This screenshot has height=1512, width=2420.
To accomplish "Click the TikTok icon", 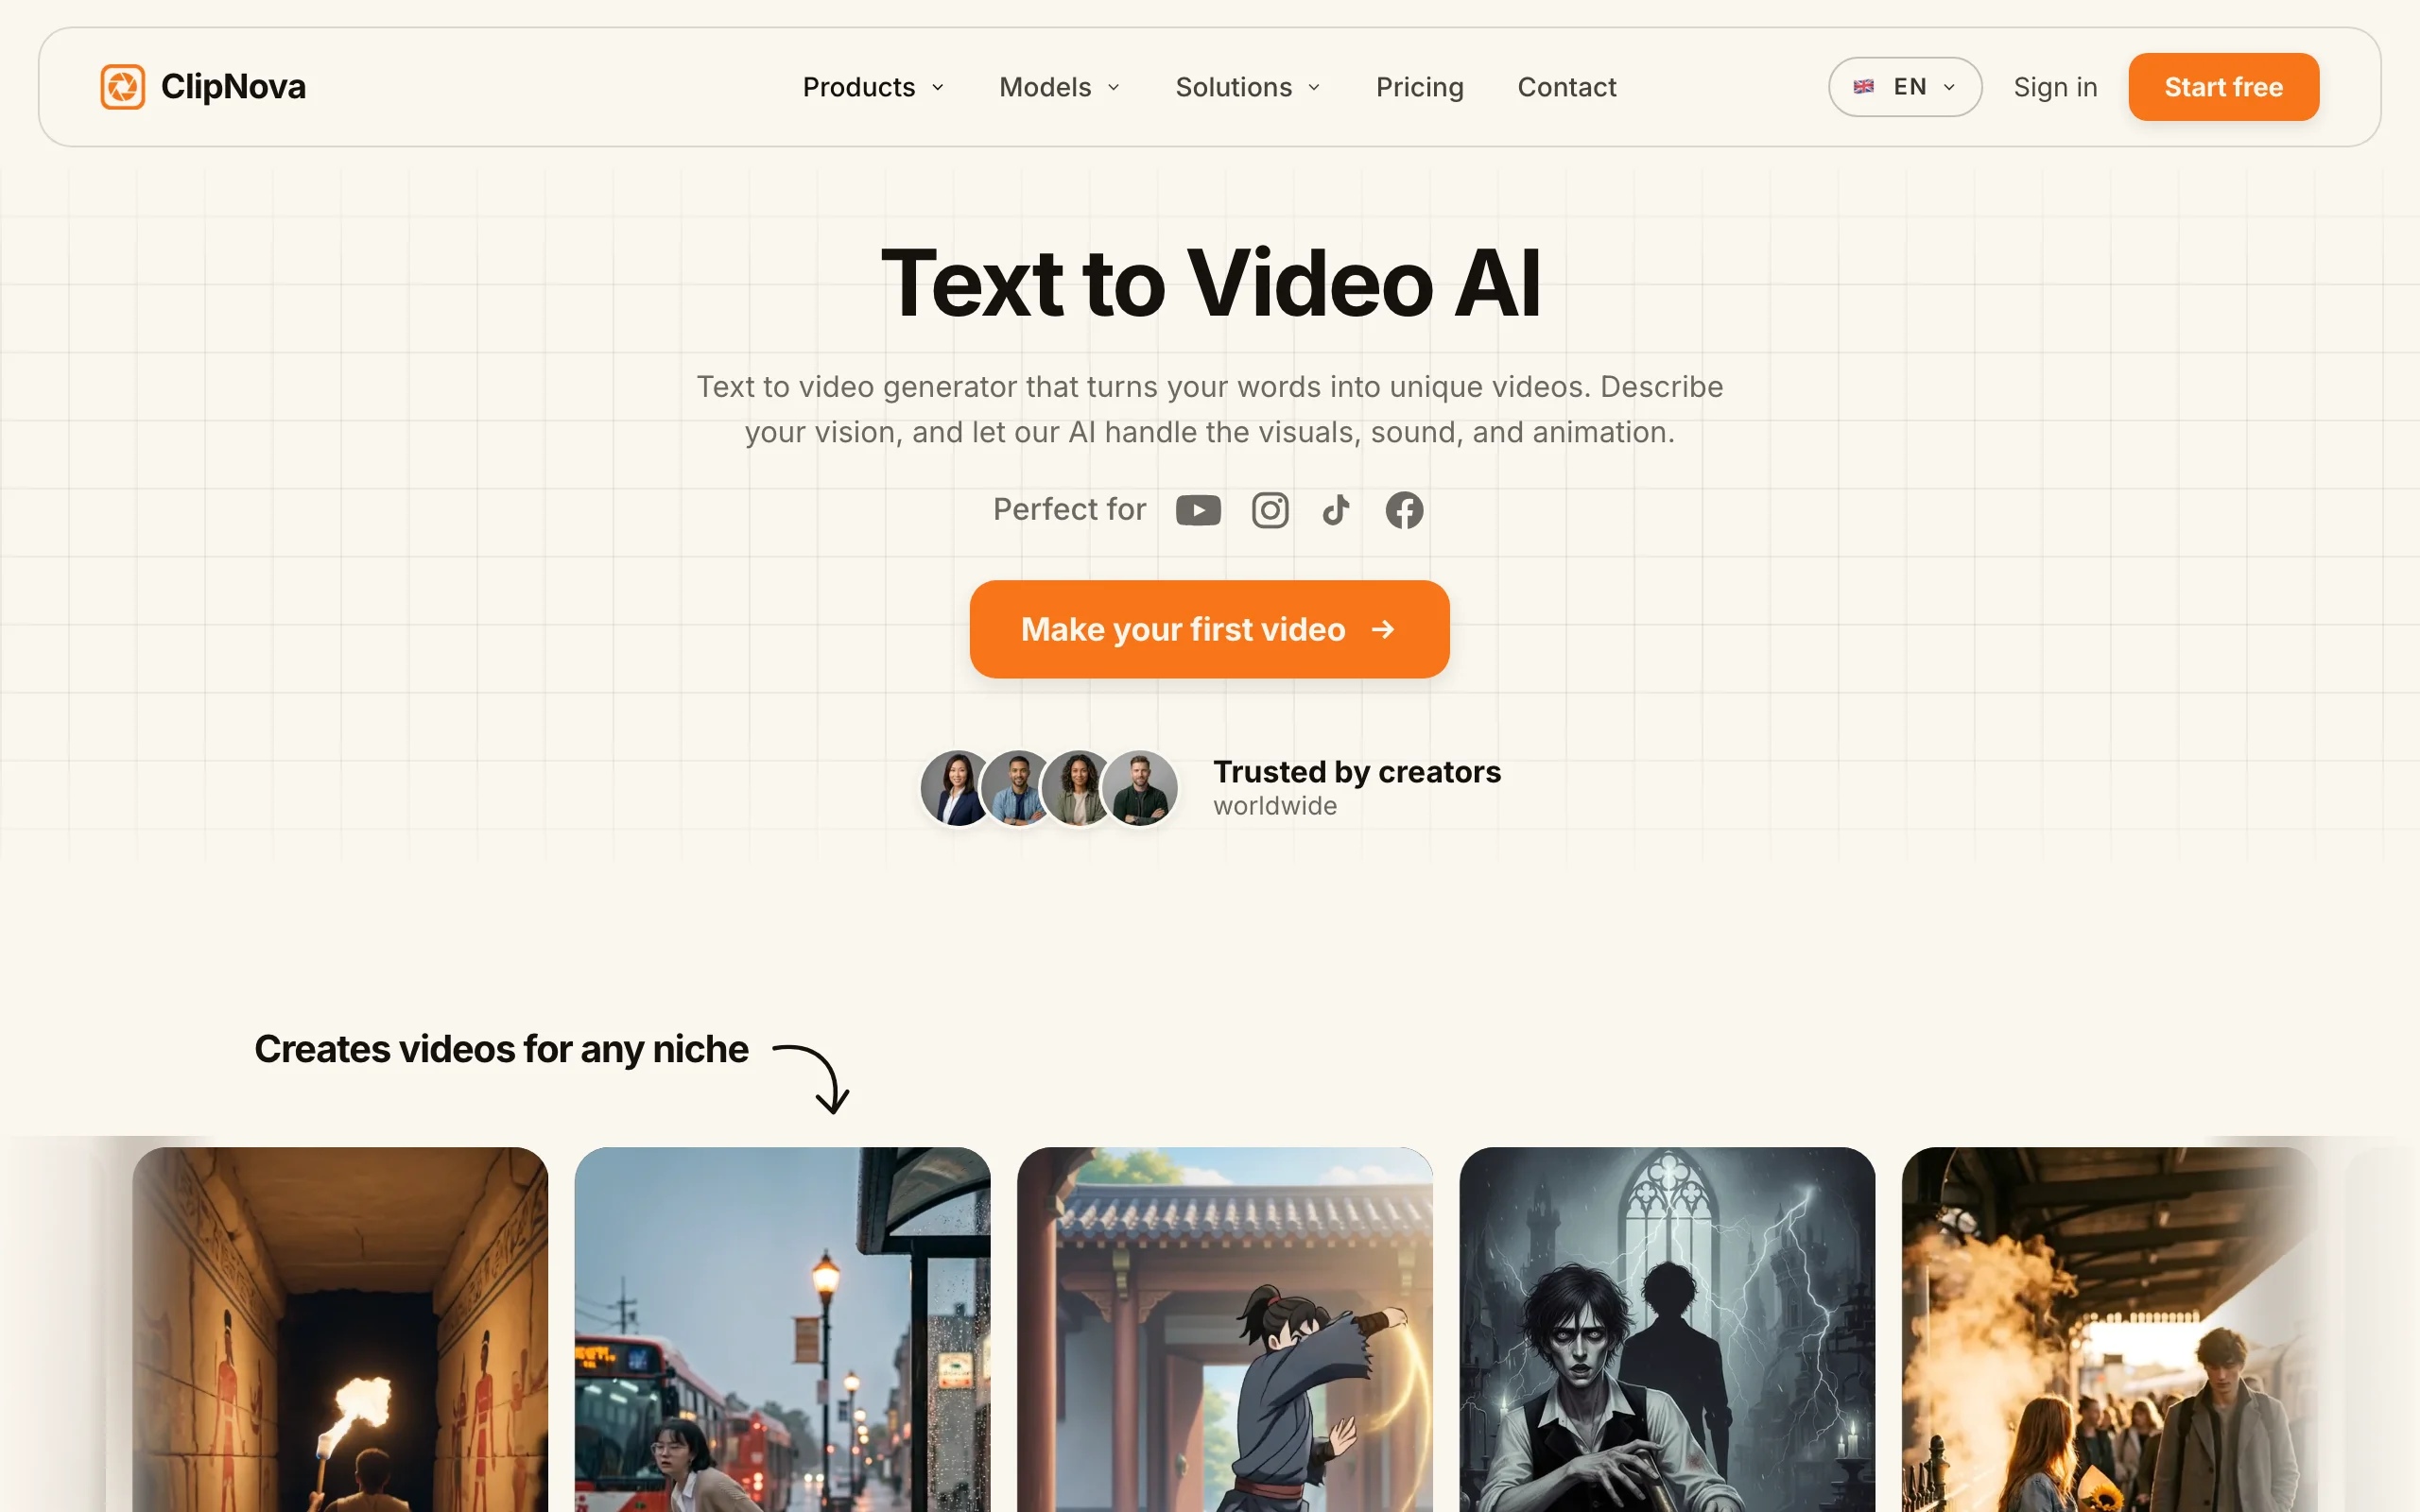I will click(1336, 510).
